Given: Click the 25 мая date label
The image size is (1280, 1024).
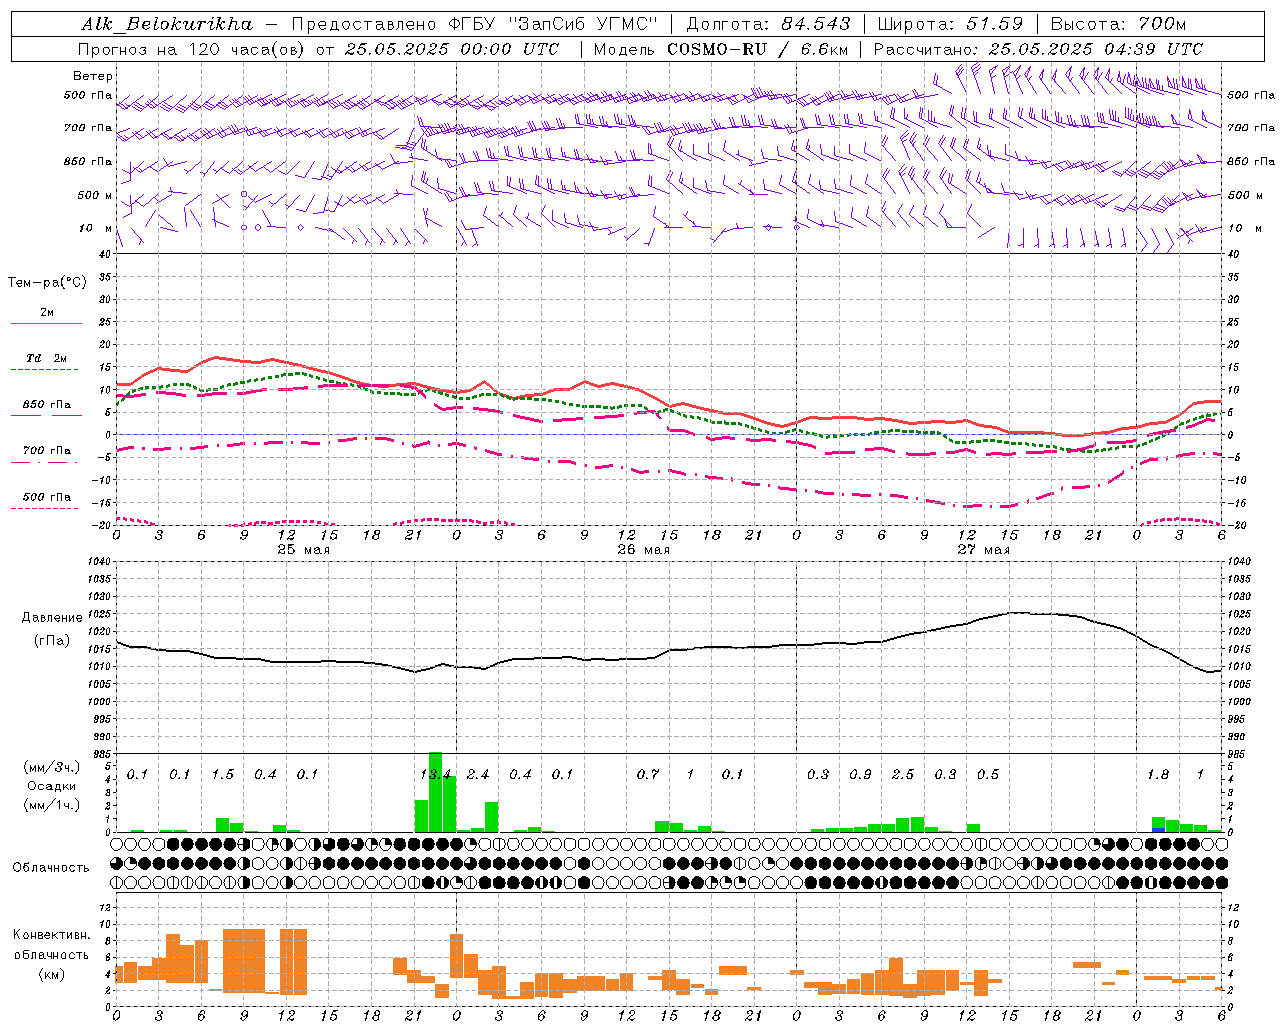Looking at the screenshot, I should 303,550.
